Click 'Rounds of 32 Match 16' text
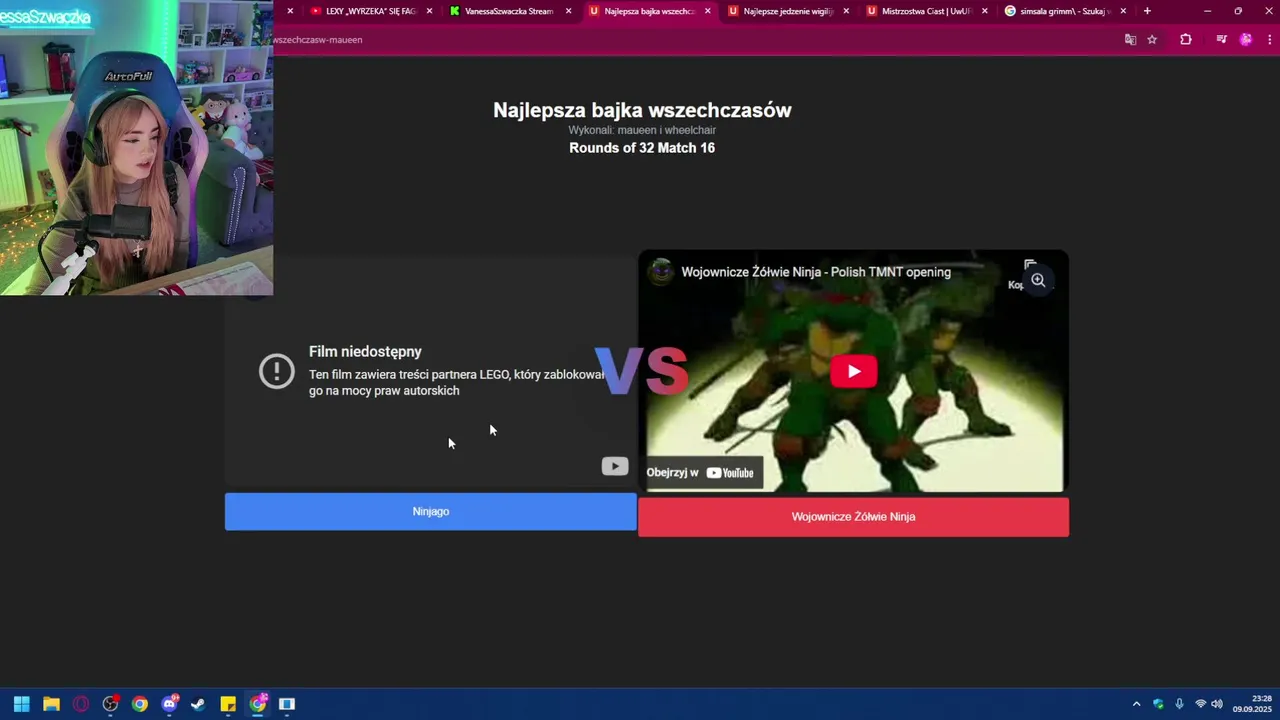 click(x=642, y=148)
